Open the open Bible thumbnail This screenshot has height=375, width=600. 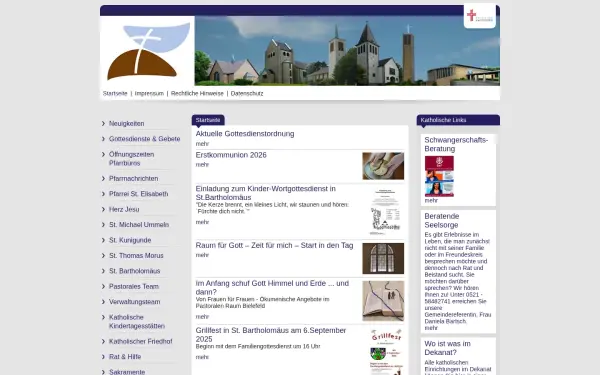(383, 301)
